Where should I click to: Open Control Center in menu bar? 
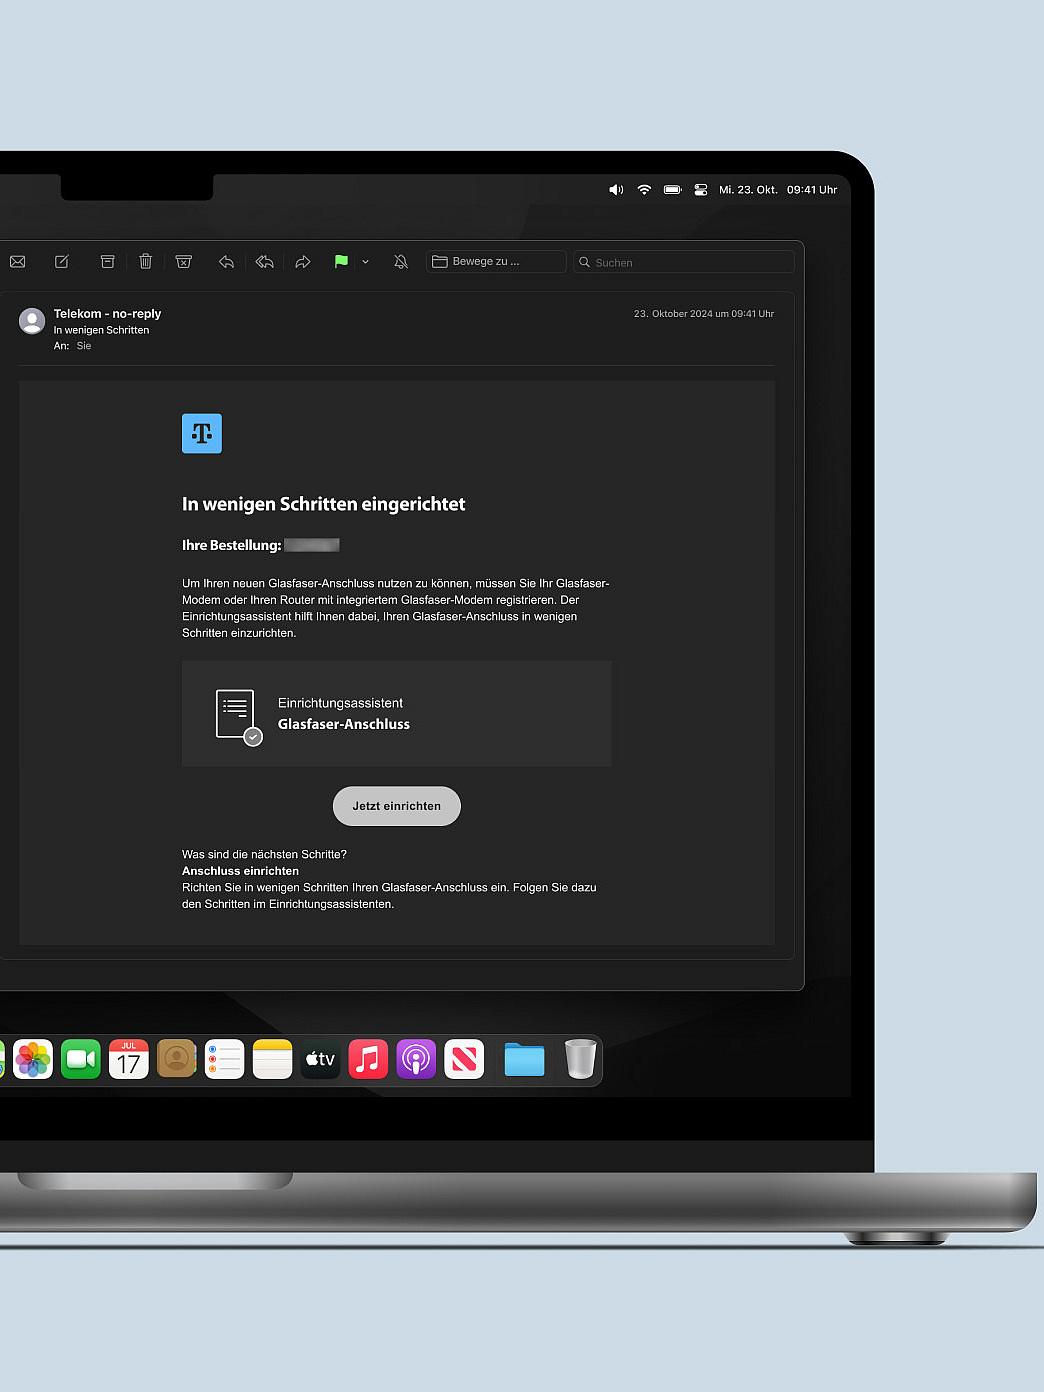coord(700,190)
